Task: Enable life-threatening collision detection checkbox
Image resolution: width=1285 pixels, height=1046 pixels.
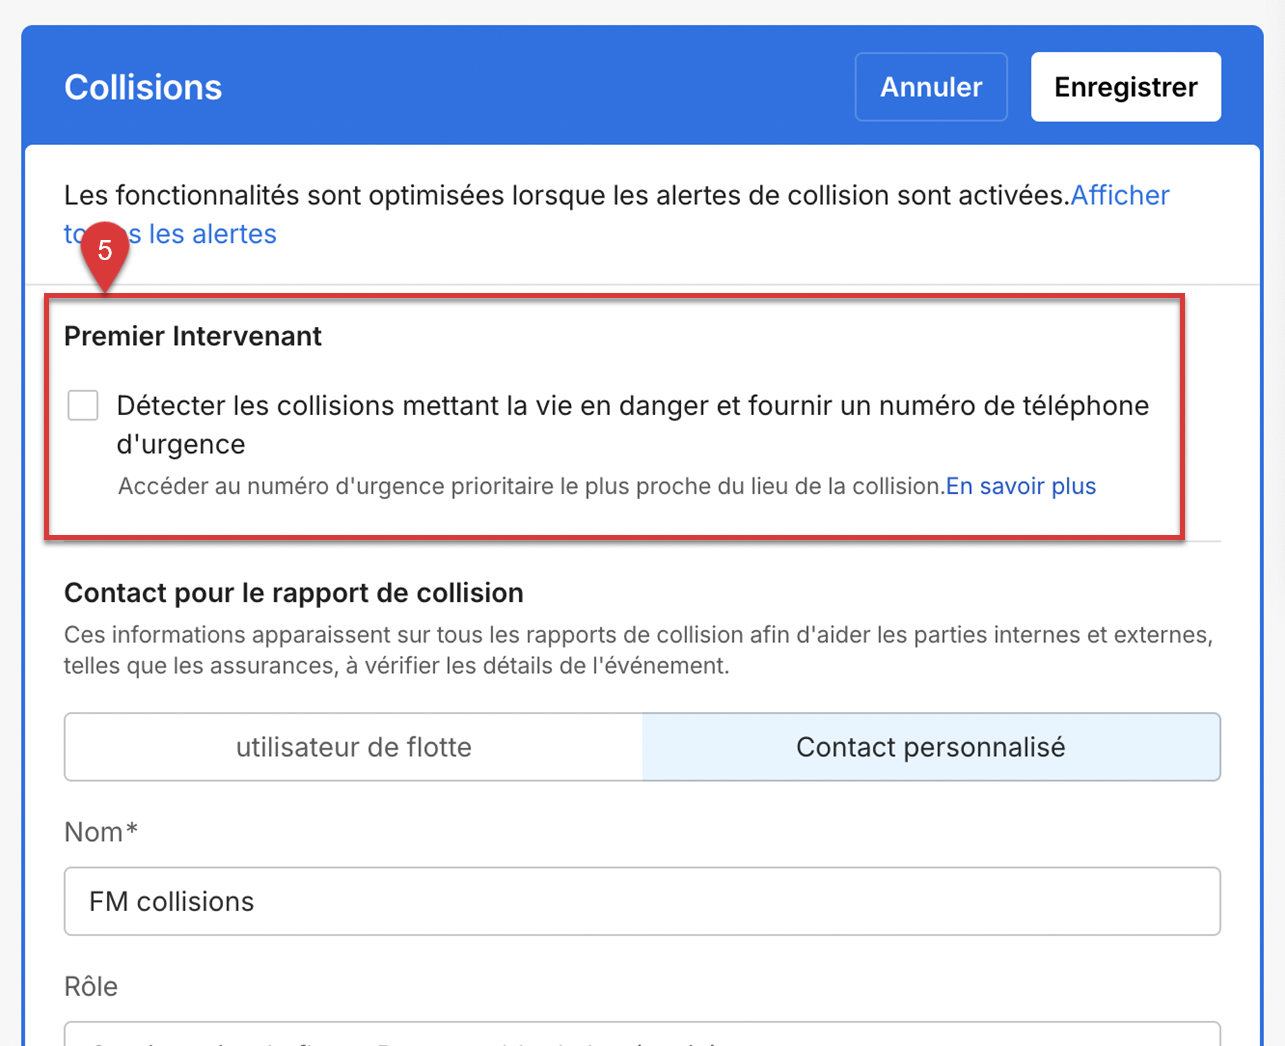Action: tap(83, 406)
